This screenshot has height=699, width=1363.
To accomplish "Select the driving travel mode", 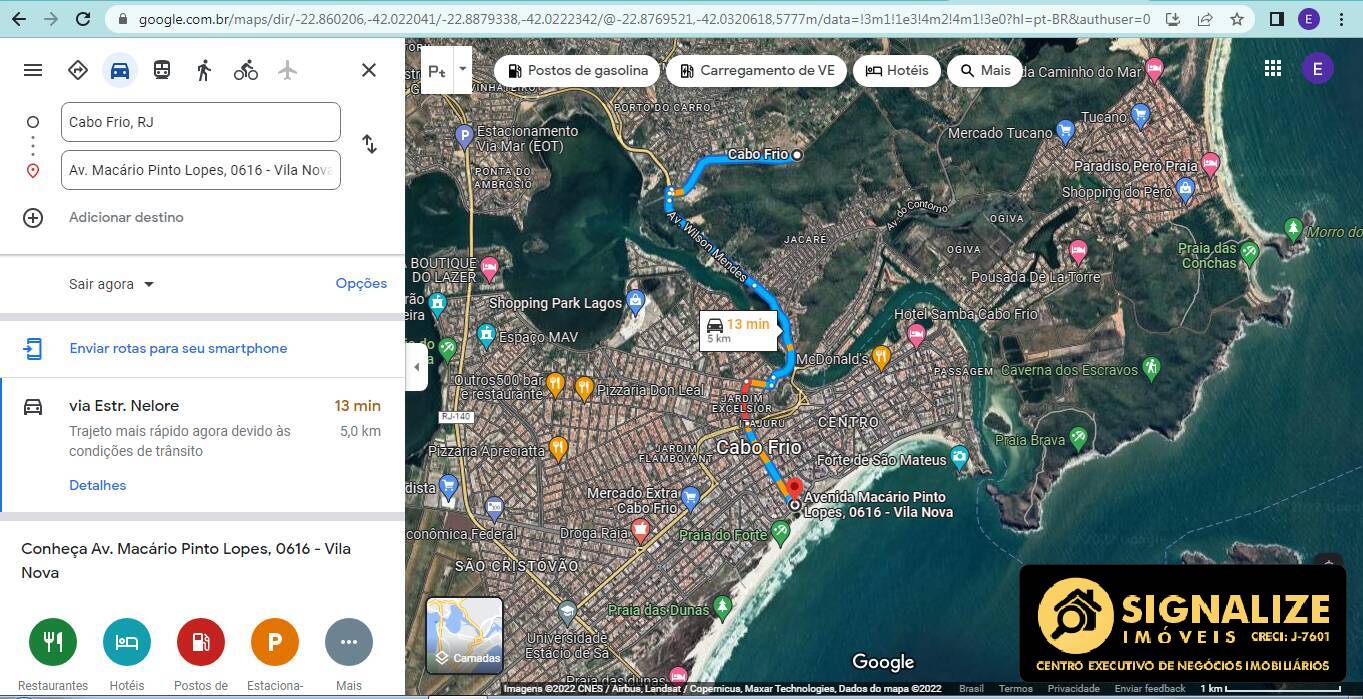I will pyautogui.click(x=120, y=70).
